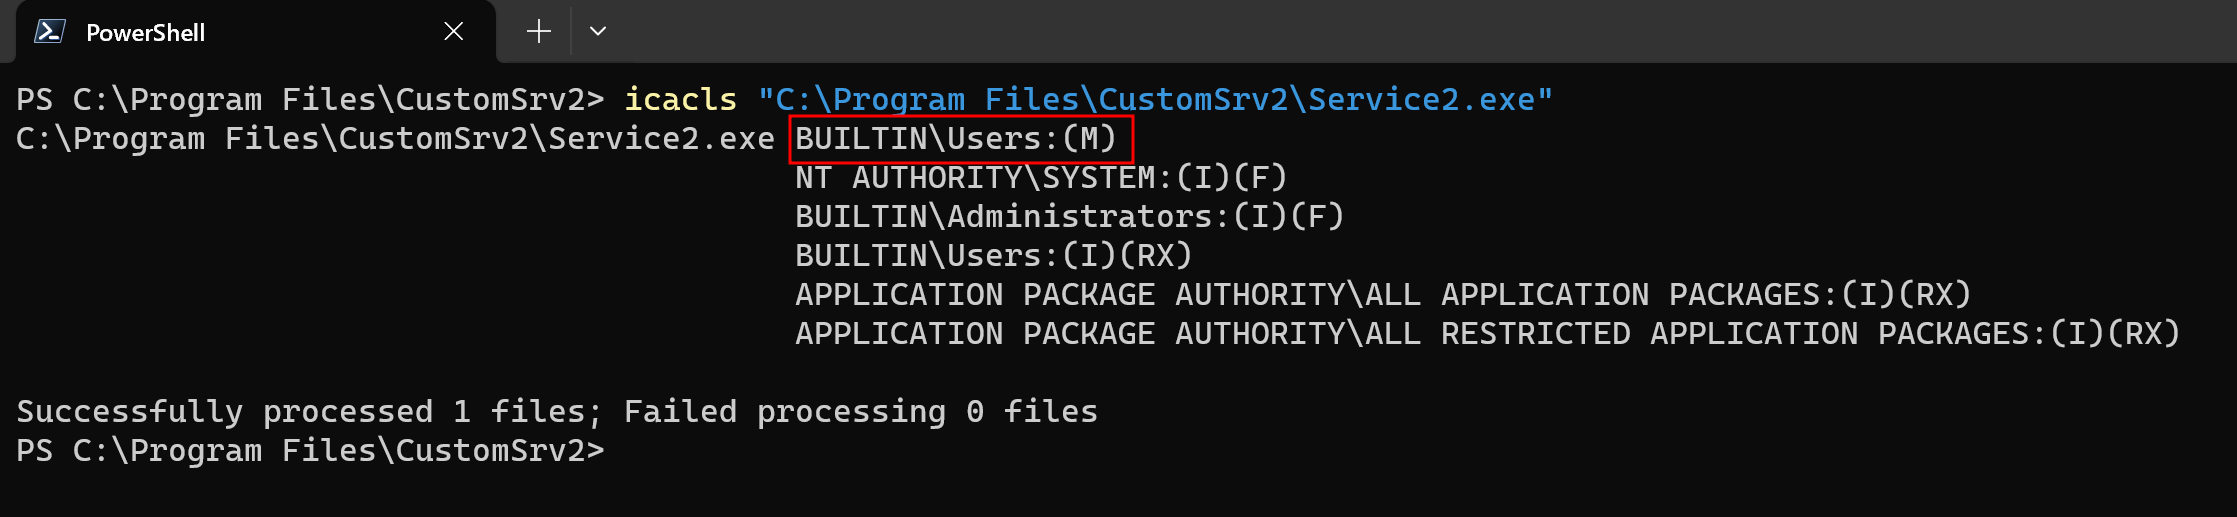Click the PowerShell icon in the tab
This screenshot has width=2237, height=517.
click(49, 32)
